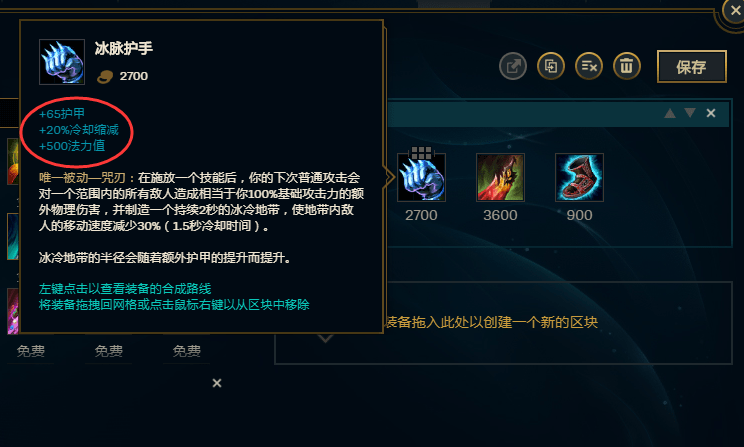This screenshot has height=447, width=744.
Task: Click the second 免费 item label
Action: pyautogui.click(x=109, y=351)
